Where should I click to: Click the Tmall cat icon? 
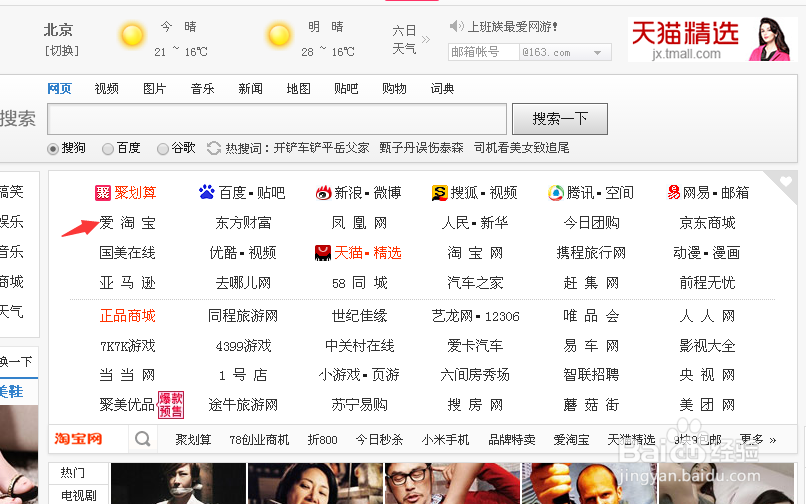coord(323,253)
